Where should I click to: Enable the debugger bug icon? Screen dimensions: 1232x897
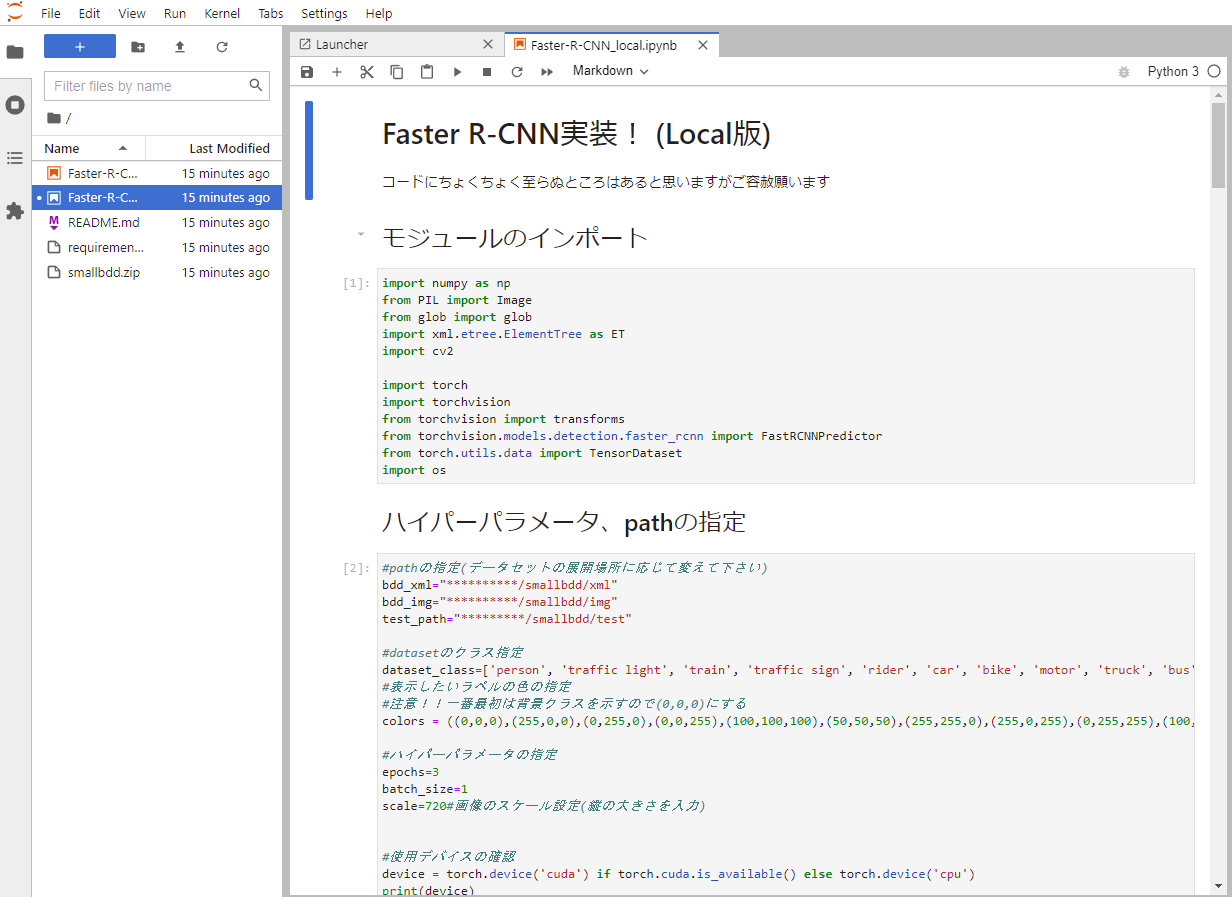[x=1124, y=72]
